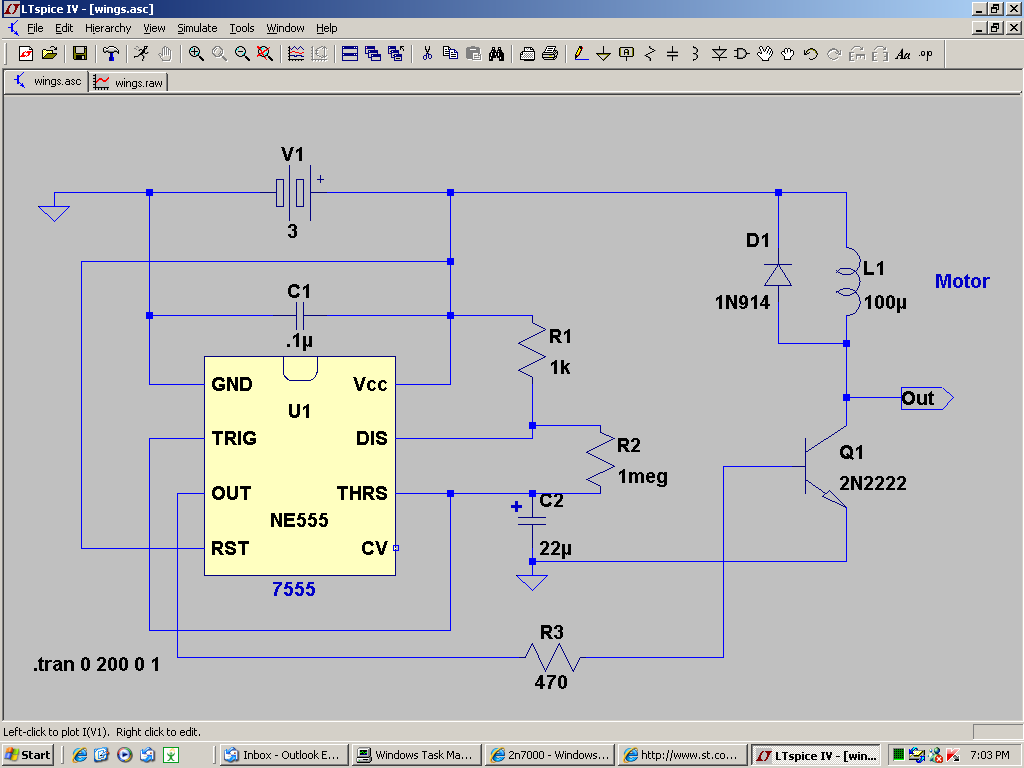
Task: Open a file with the folder icon
Action: tap(50, 54)
